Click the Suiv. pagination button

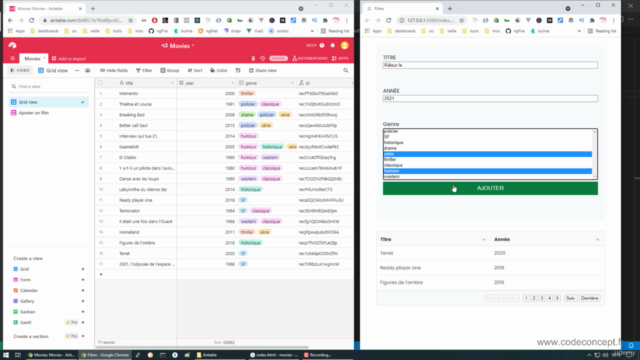pyautogui.click(x=570, y=298)
